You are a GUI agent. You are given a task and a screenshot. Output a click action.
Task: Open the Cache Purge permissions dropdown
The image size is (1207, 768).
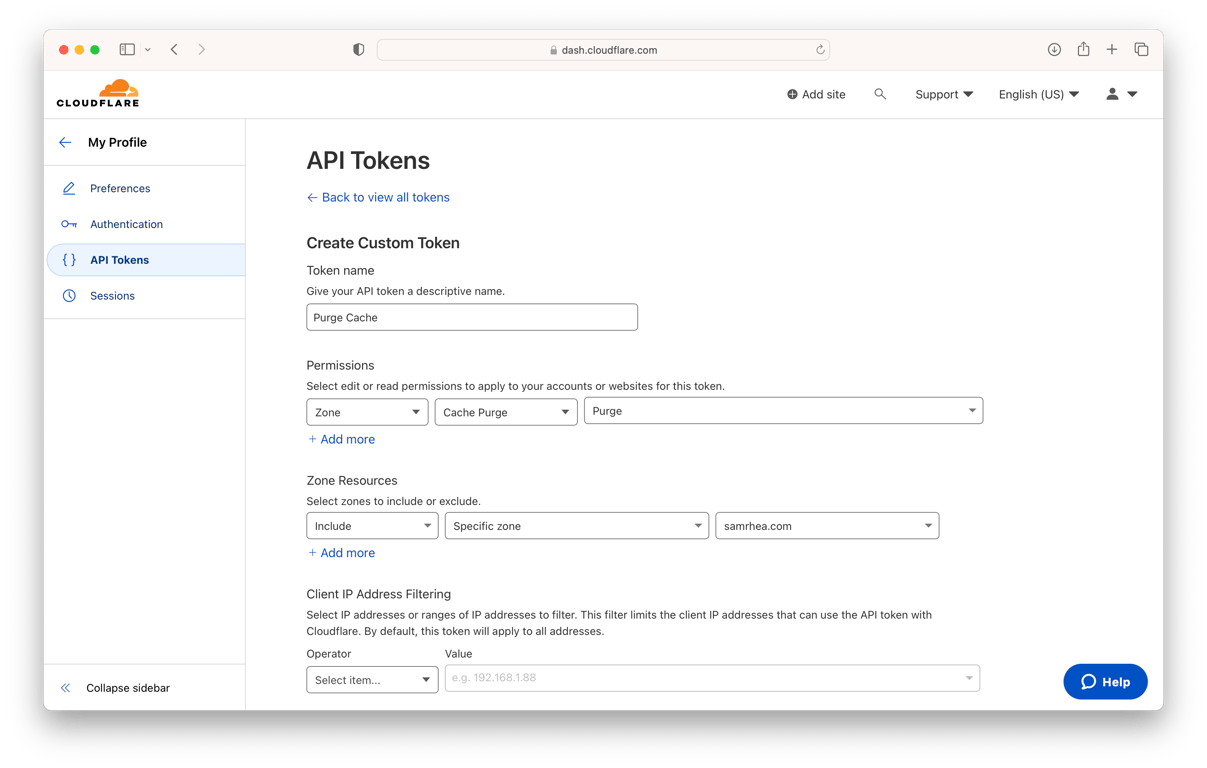[x=506, y=411]
